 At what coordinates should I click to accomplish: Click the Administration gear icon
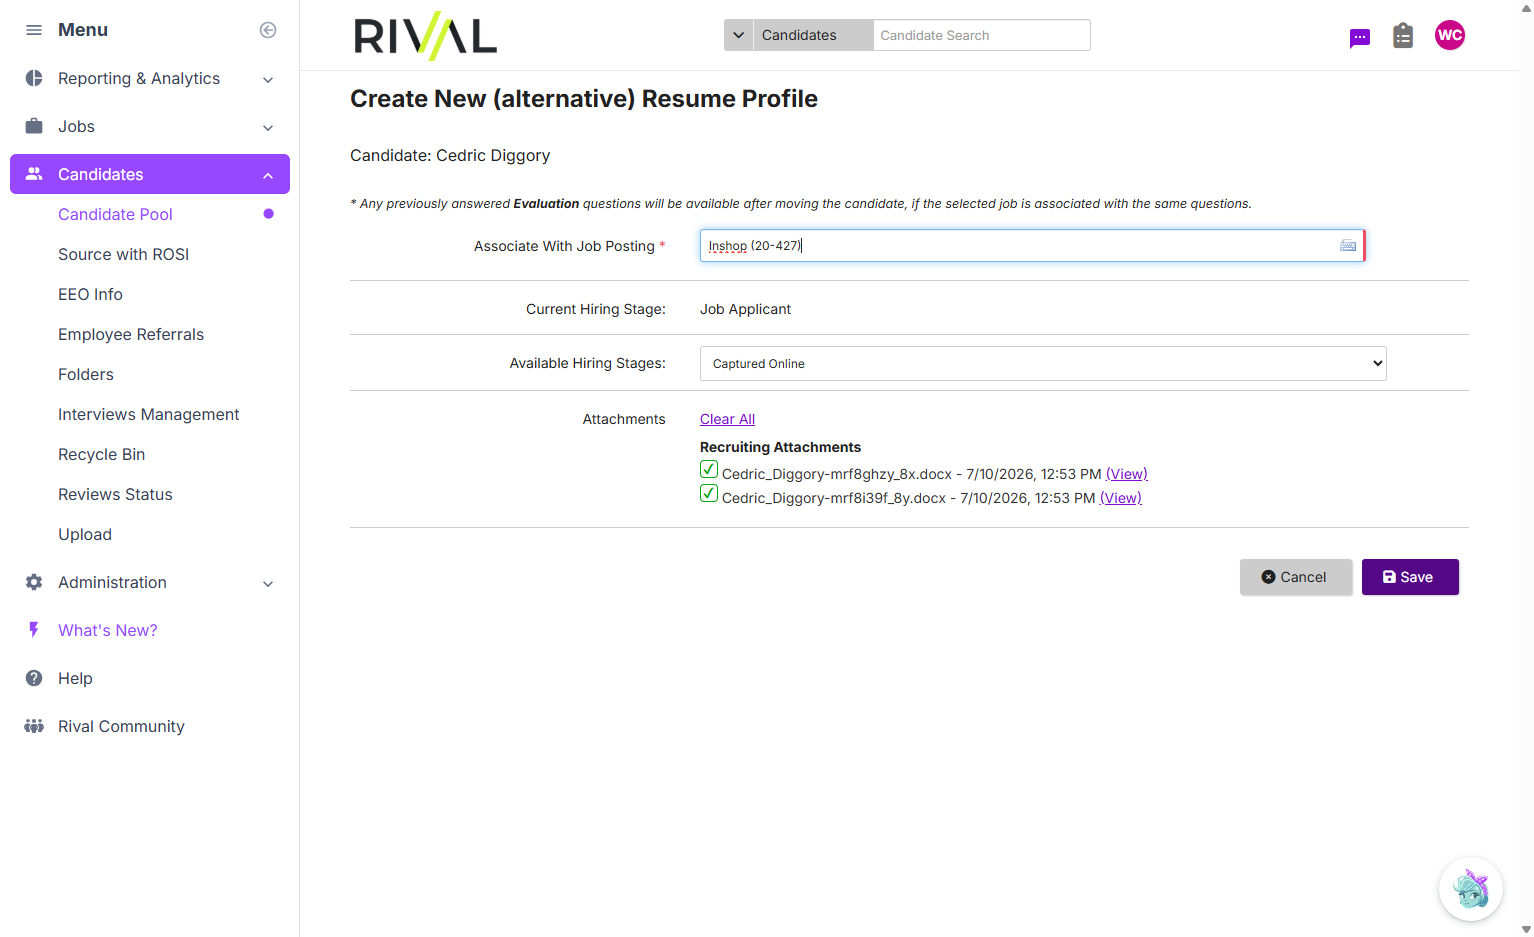pos(34,582)
